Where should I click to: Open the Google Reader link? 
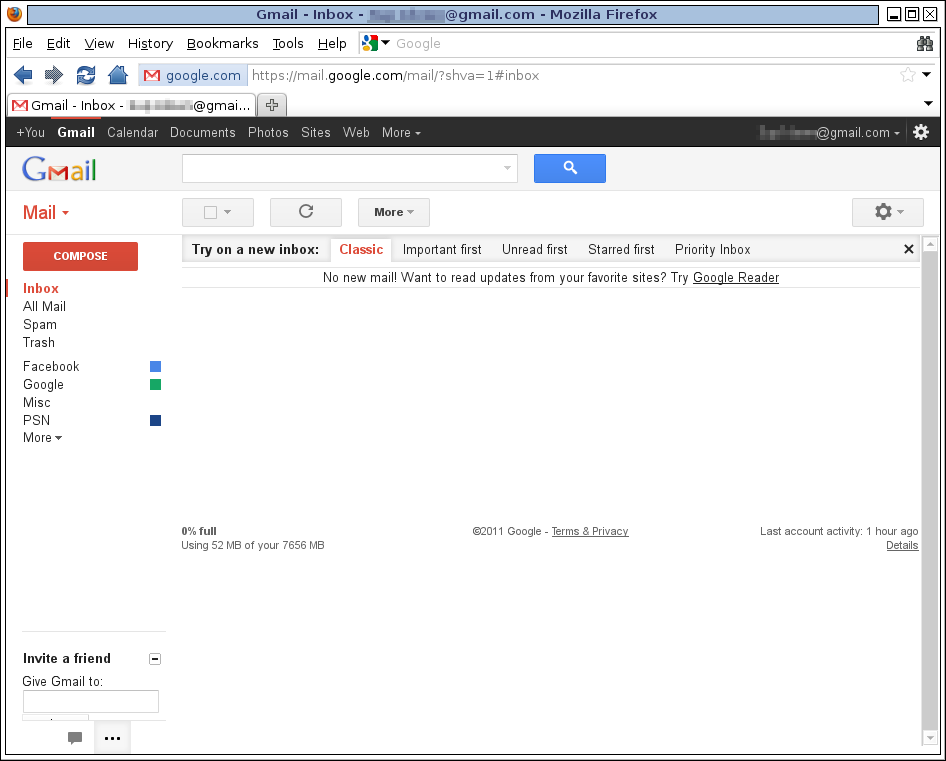735,278
